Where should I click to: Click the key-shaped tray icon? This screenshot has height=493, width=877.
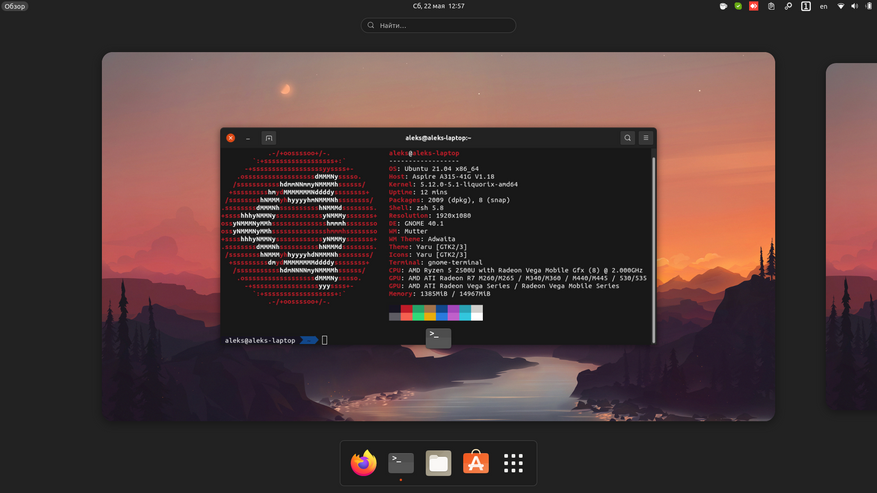(788, 6)
